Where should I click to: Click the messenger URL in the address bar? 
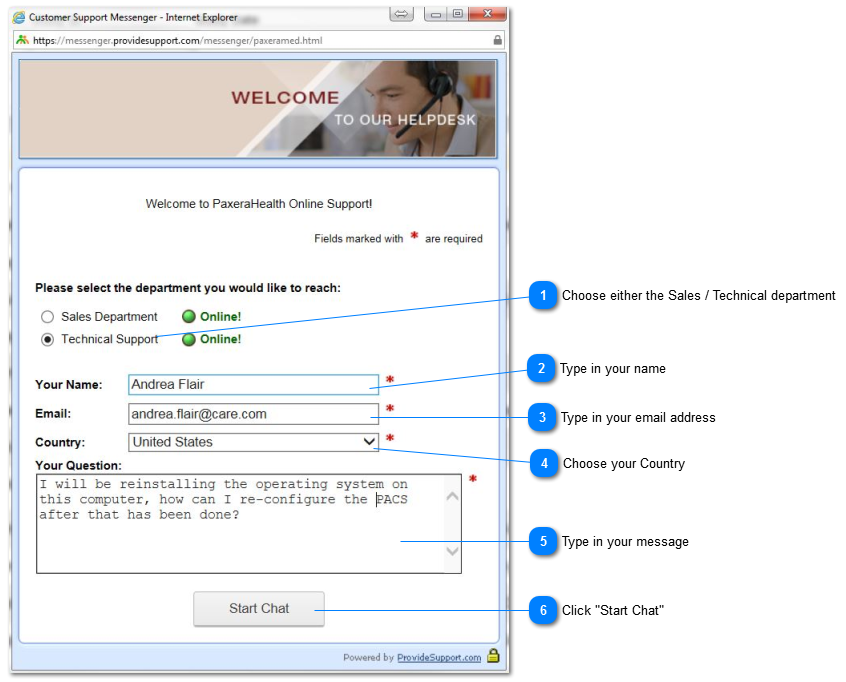coord(180,41)
